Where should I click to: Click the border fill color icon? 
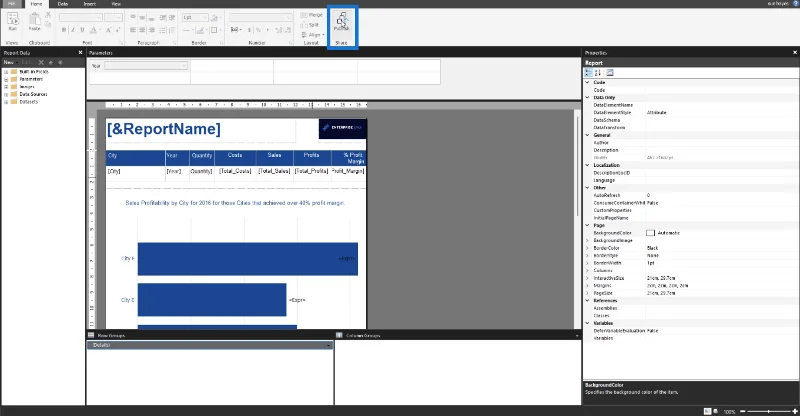(x=216, y=17)
